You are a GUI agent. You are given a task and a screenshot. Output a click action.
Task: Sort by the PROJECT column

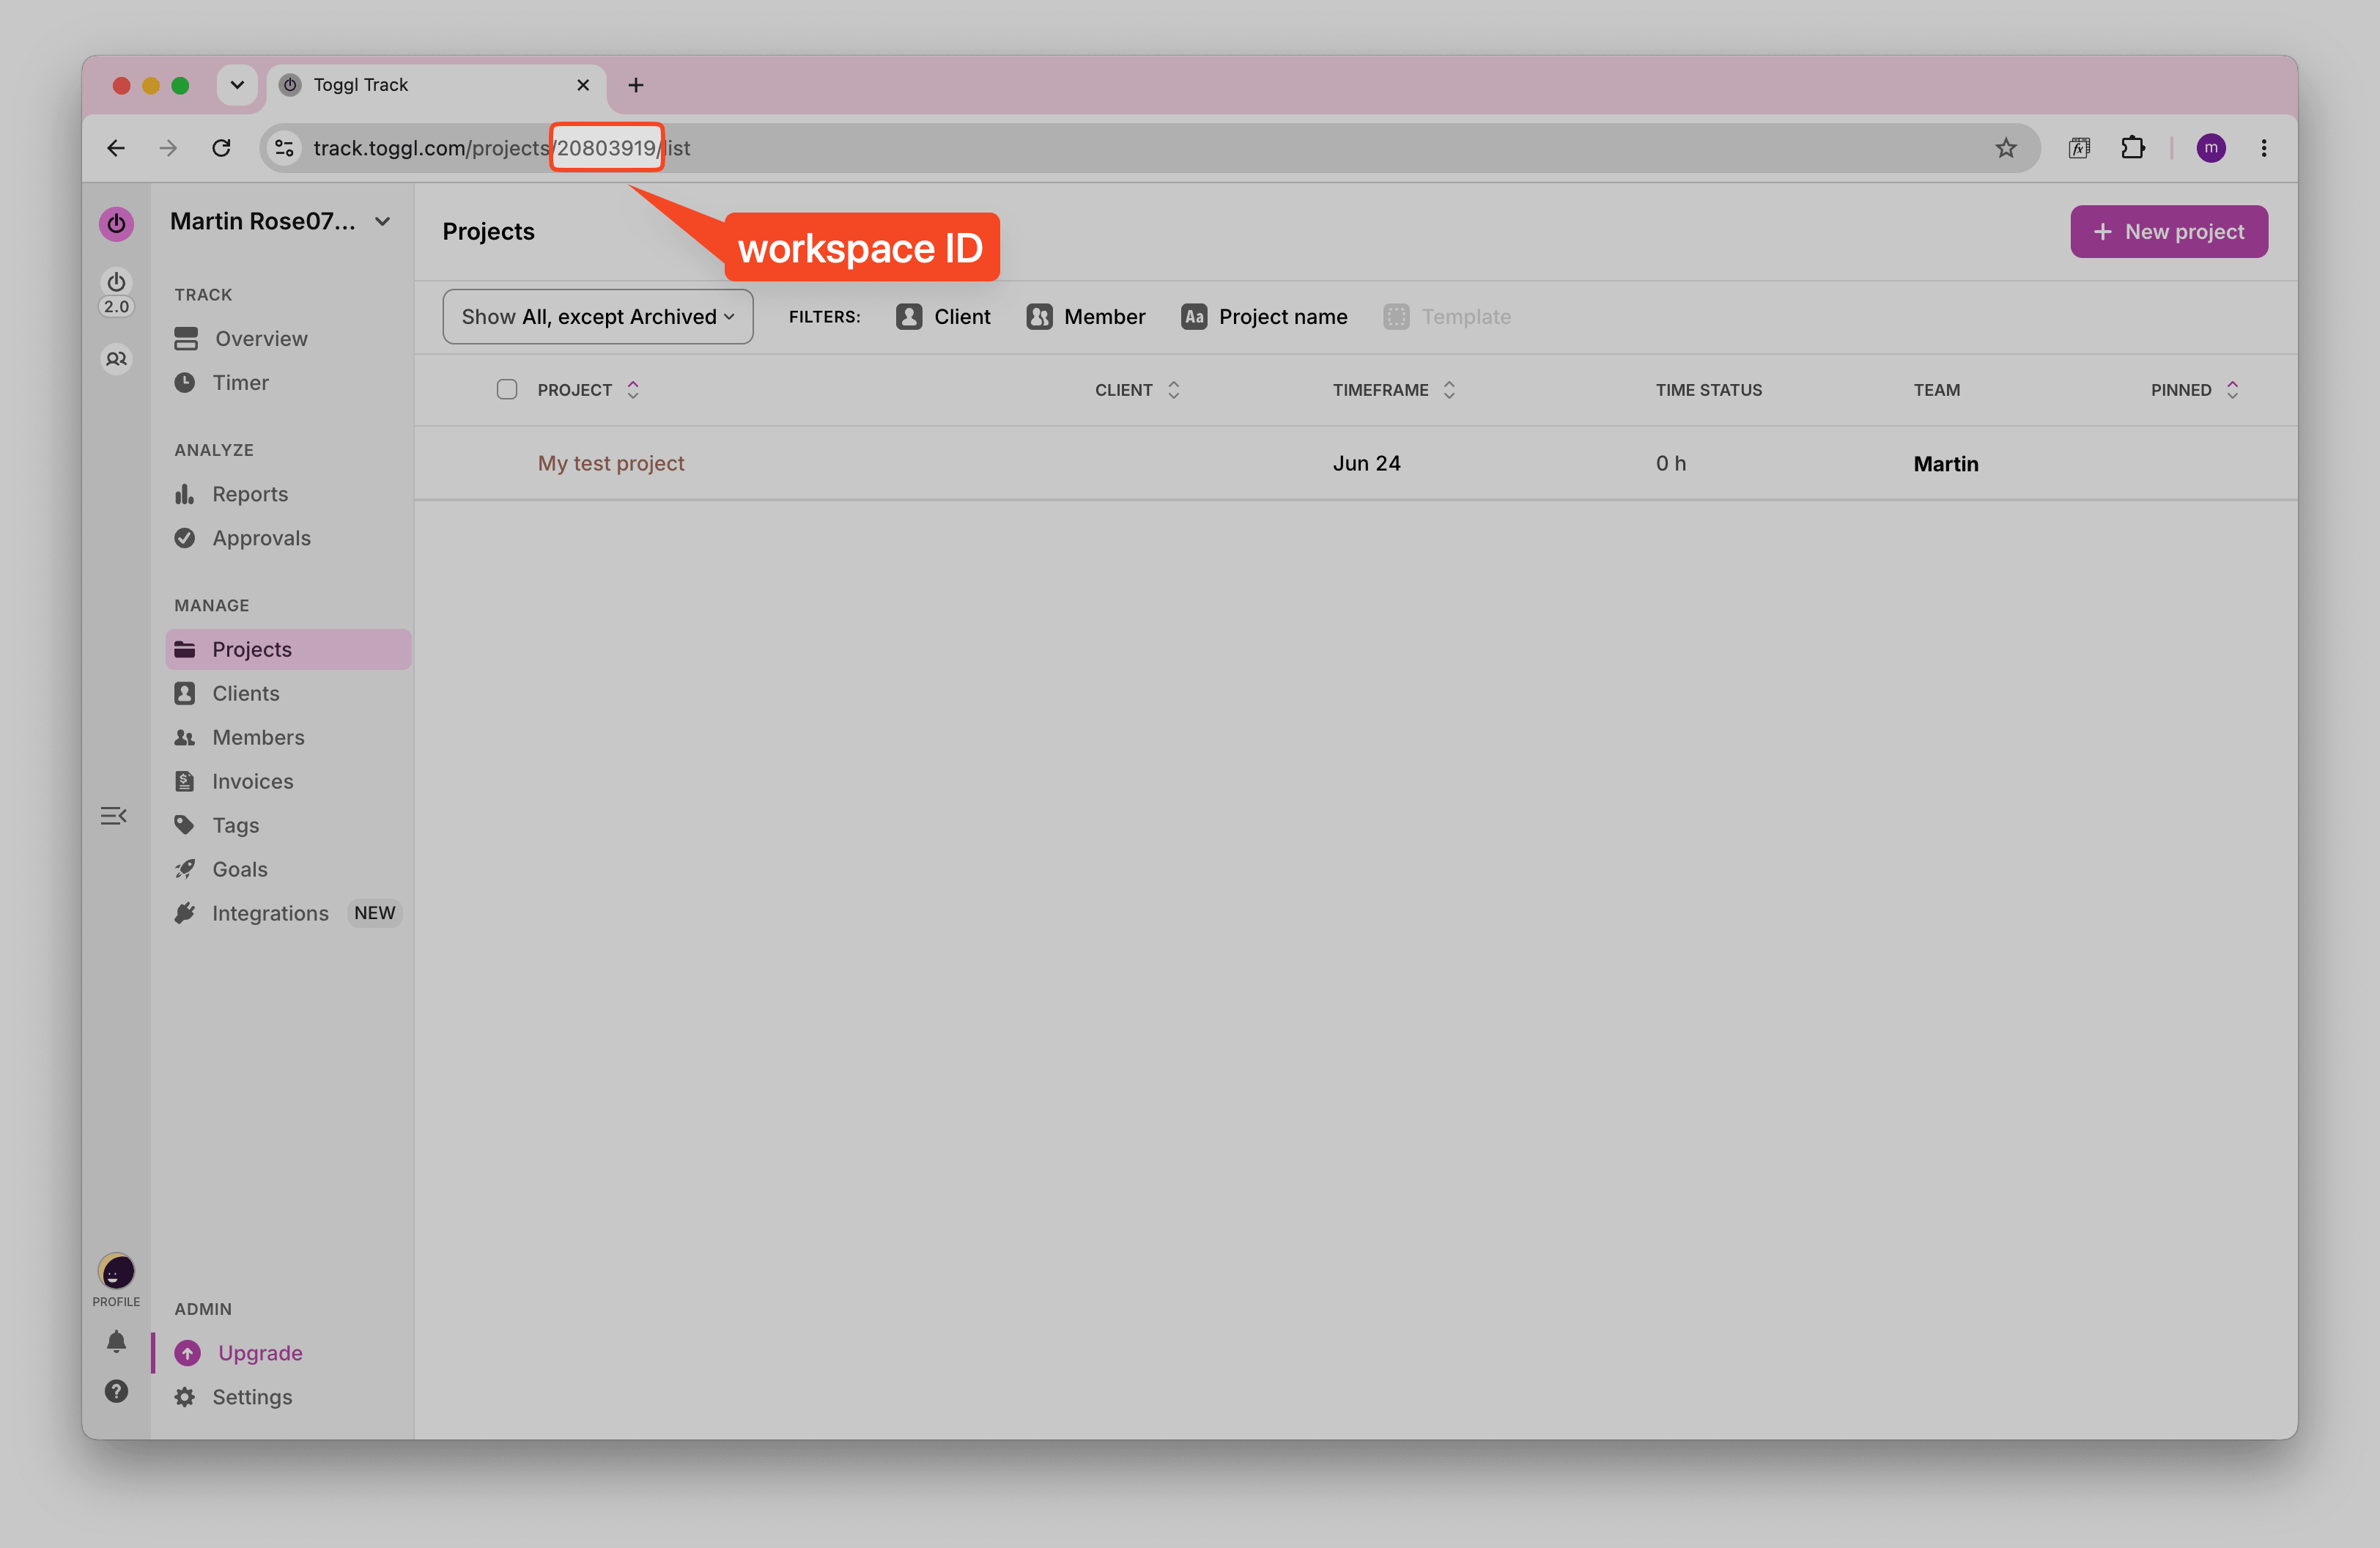588,390
